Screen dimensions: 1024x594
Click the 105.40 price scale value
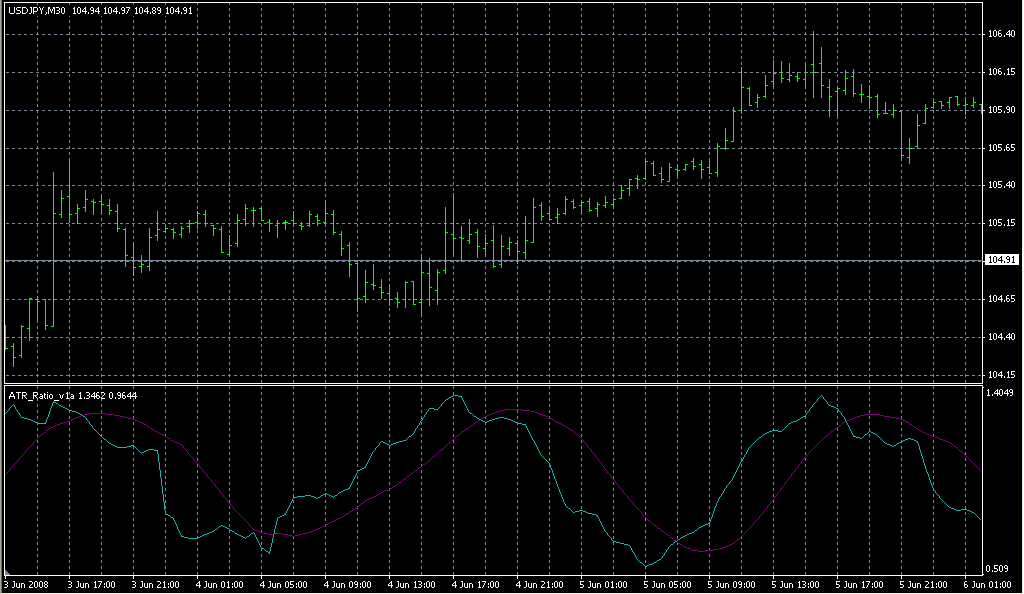pos(1001,185)
